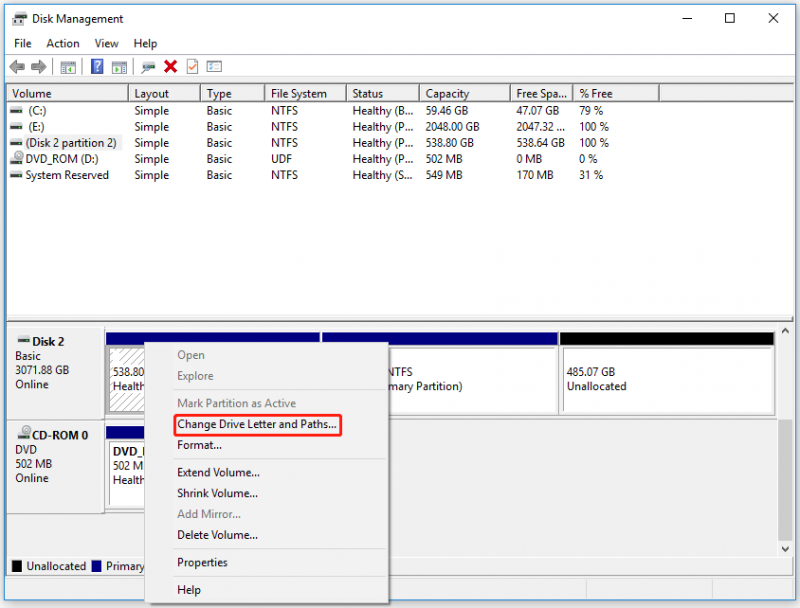Click the Show/Hide Console Tree toolbar icon
800x608 pixels.
coord(68,67)
